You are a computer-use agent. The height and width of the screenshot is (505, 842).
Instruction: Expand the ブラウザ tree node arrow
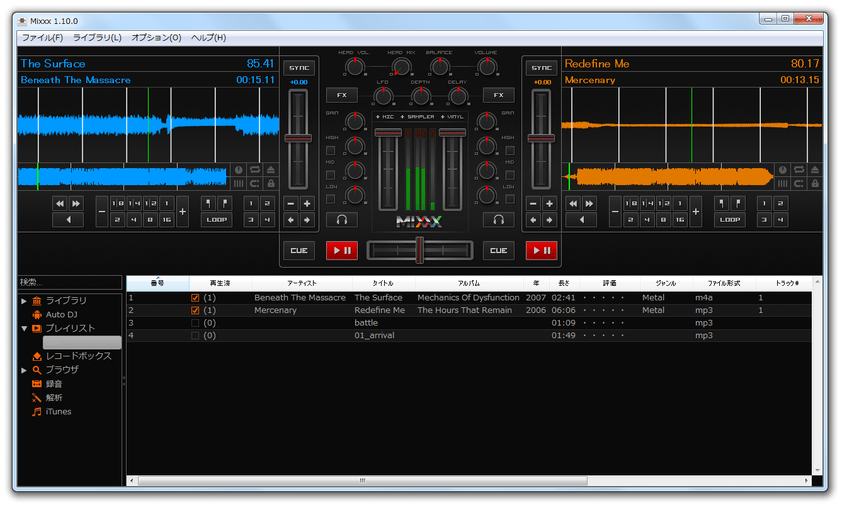pyautogui.click(x=24, y=370)
